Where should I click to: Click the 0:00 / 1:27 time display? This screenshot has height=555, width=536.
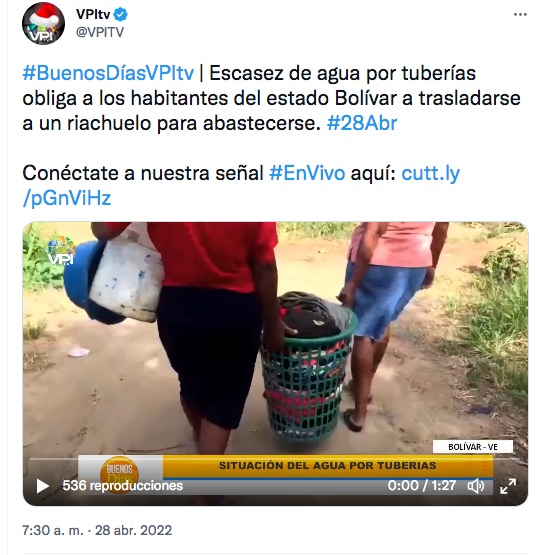pyautogui.click(x=421, y=486)
